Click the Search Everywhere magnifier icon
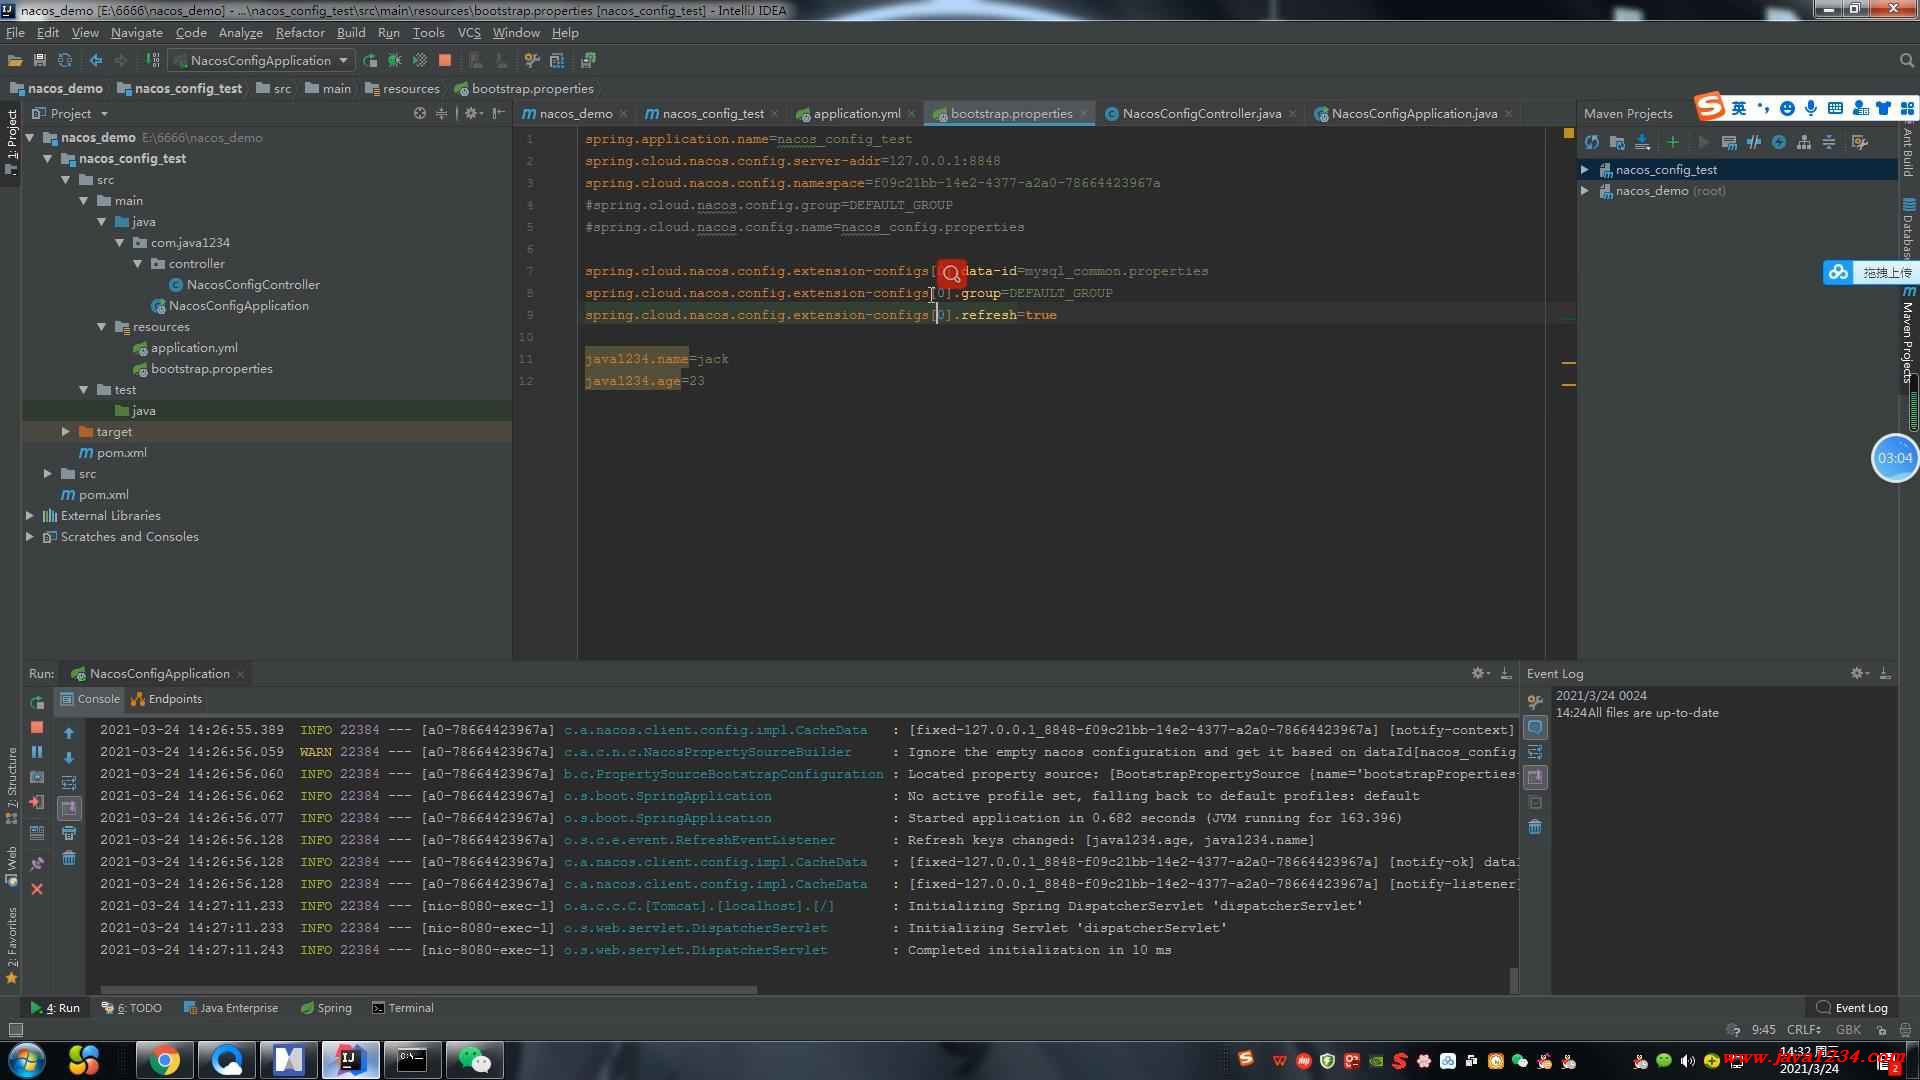The width and height of the screenshot is (1920, 1080). click(x=1906, y=61)
